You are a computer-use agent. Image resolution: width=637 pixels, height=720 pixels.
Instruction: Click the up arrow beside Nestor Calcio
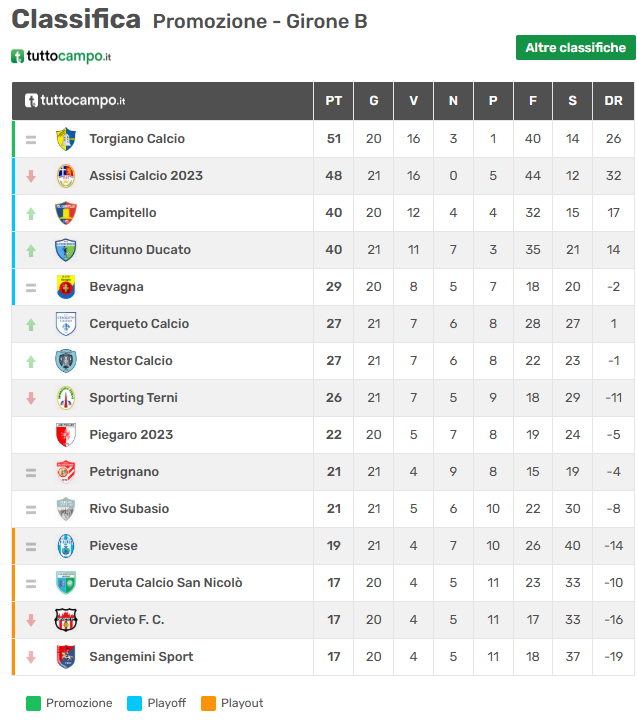point(31,361)
